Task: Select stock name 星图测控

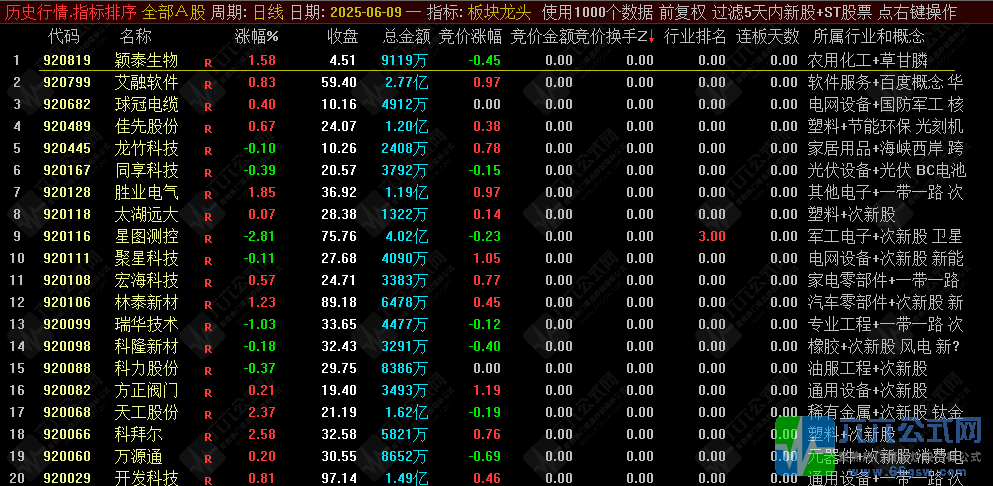Action: pyautogui.click(x=147, y=237)
